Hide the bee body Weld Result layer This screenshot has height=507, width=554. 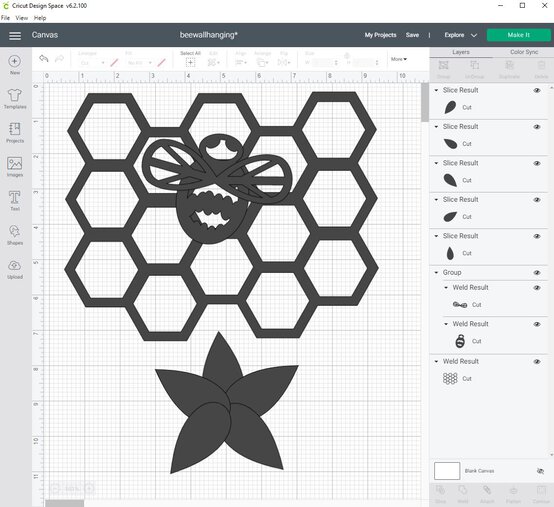[537, 324]
